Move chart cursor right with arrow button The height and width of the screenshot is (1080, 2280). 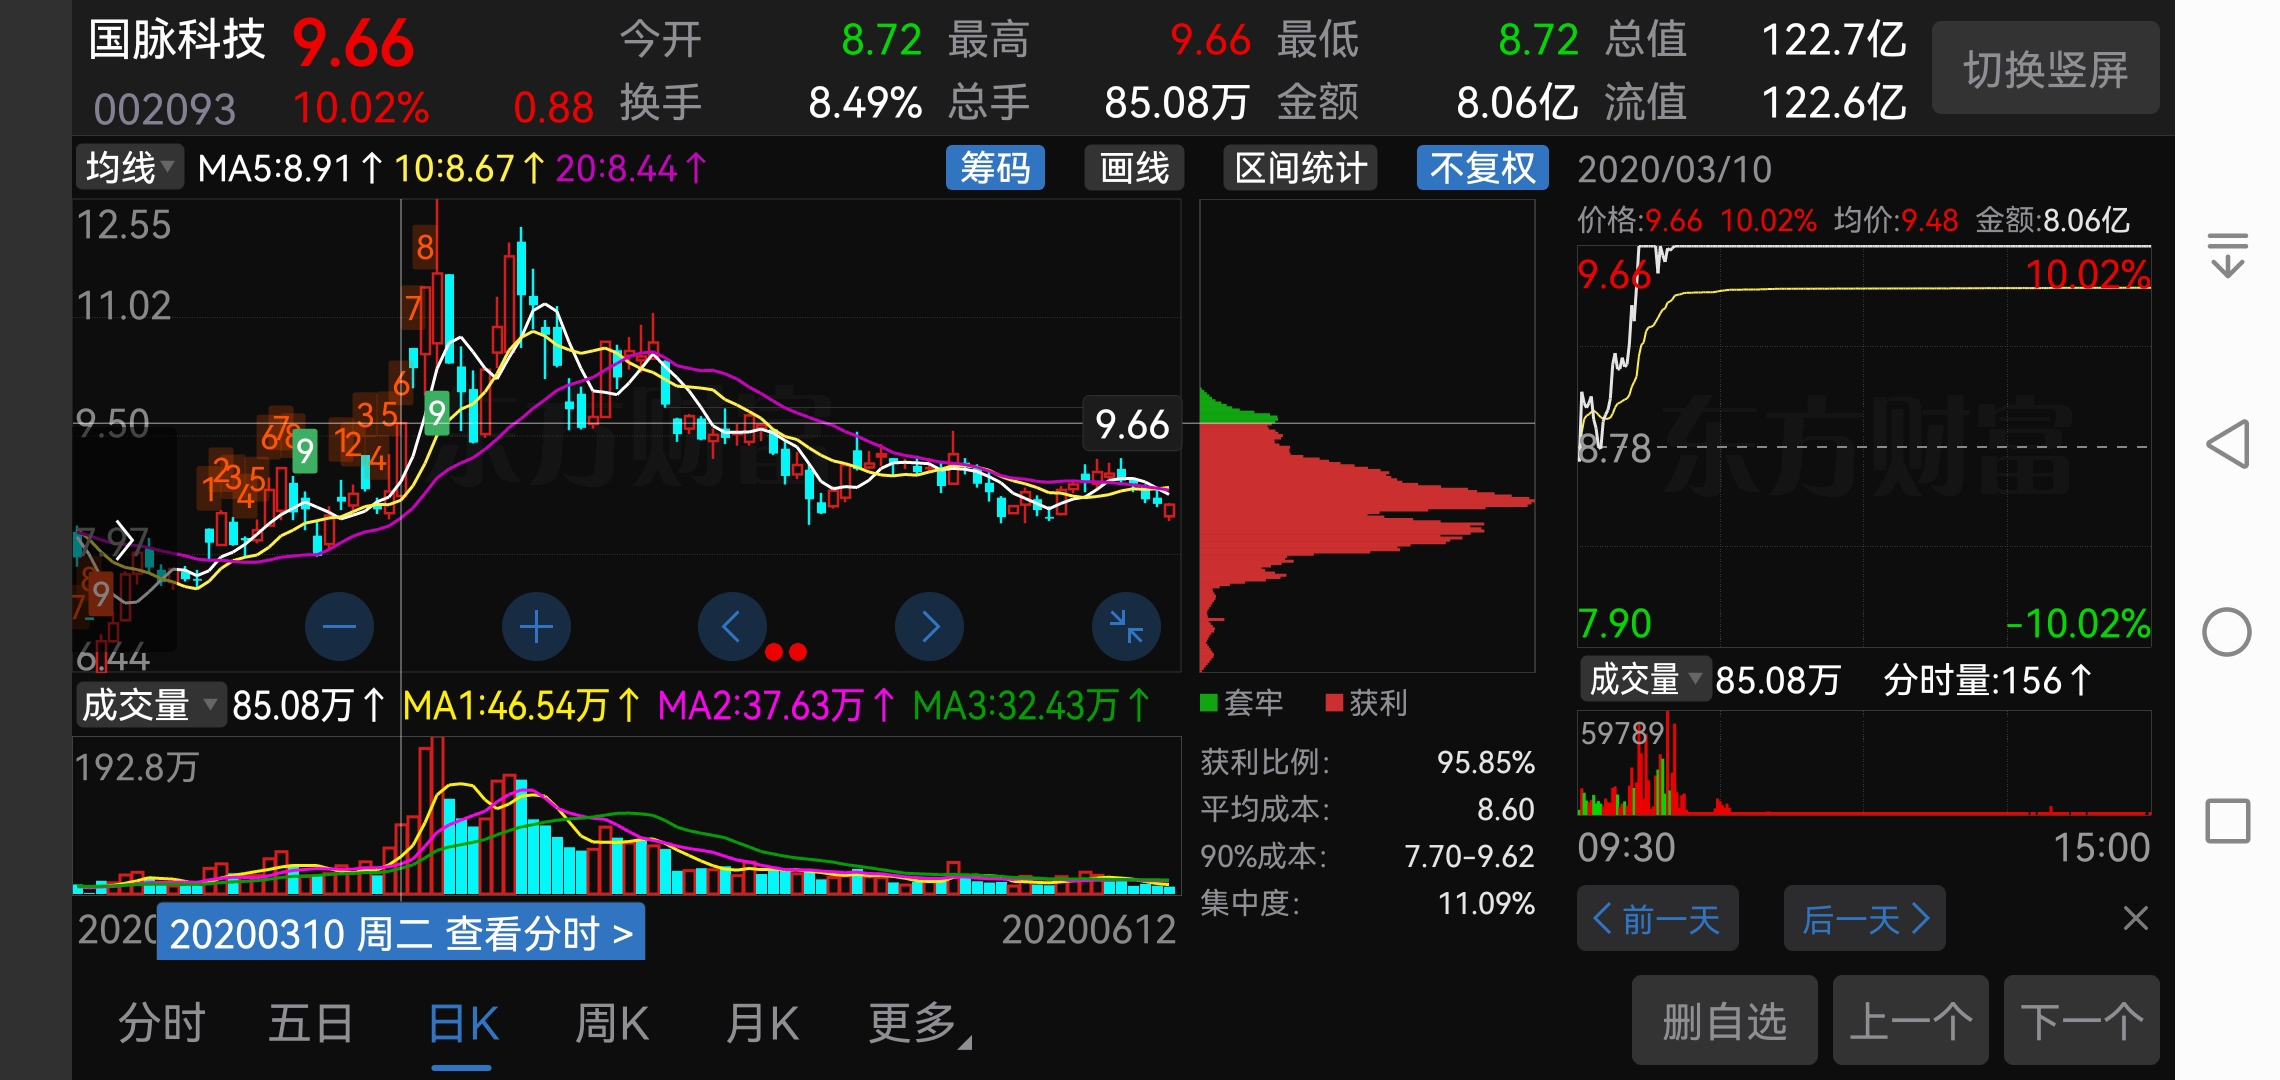pos(929,627)
